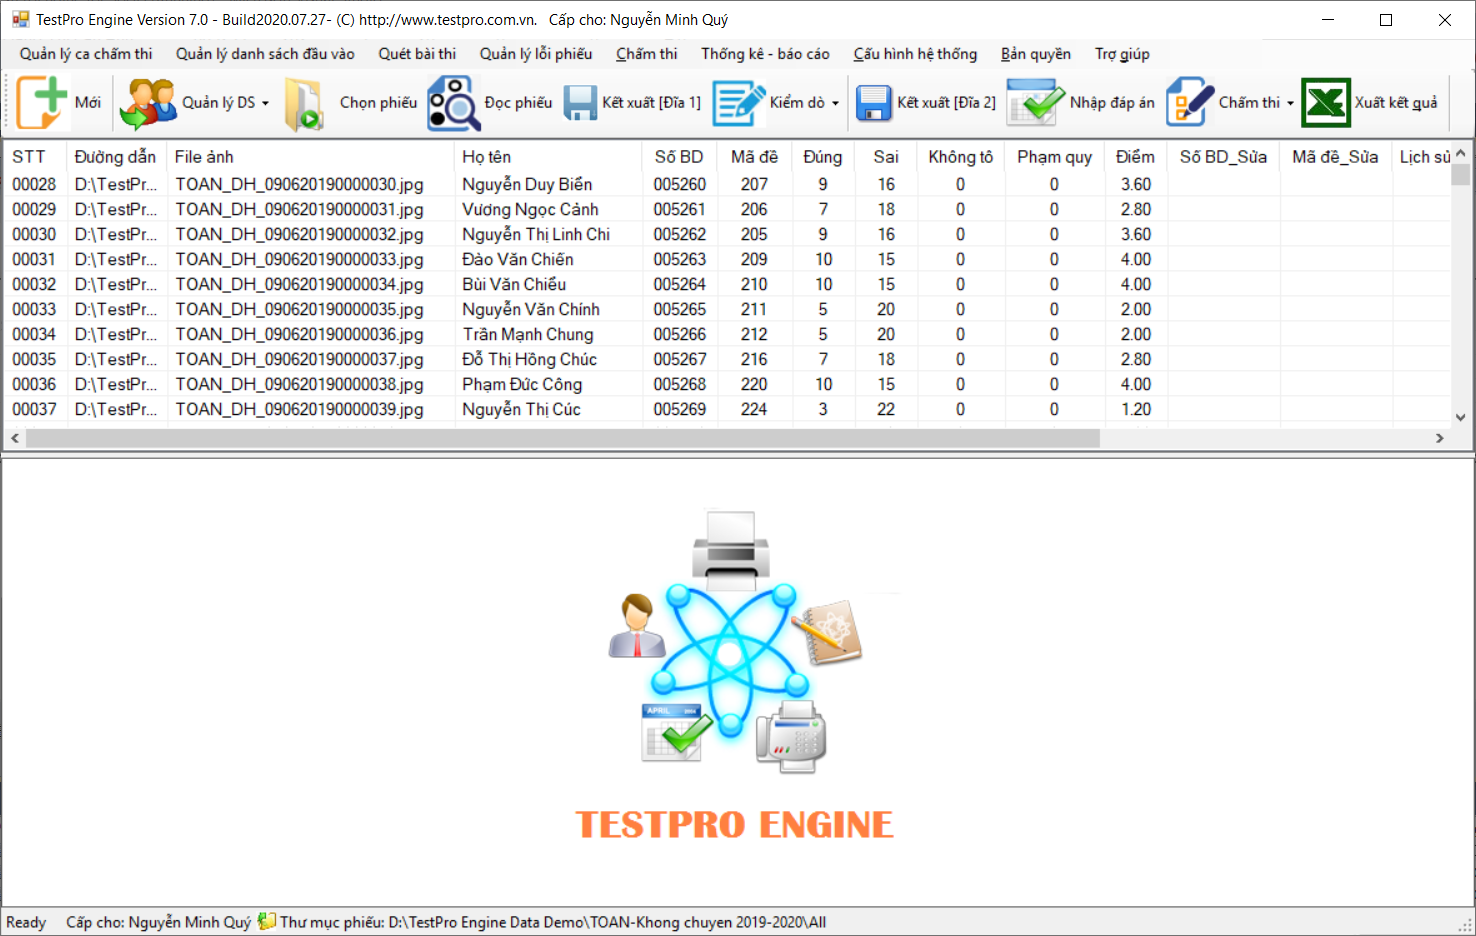Select row with Nguyễn Duy Biển
Image resolution: width=1476 pixels, height=936 pixels.
point(727,184)
